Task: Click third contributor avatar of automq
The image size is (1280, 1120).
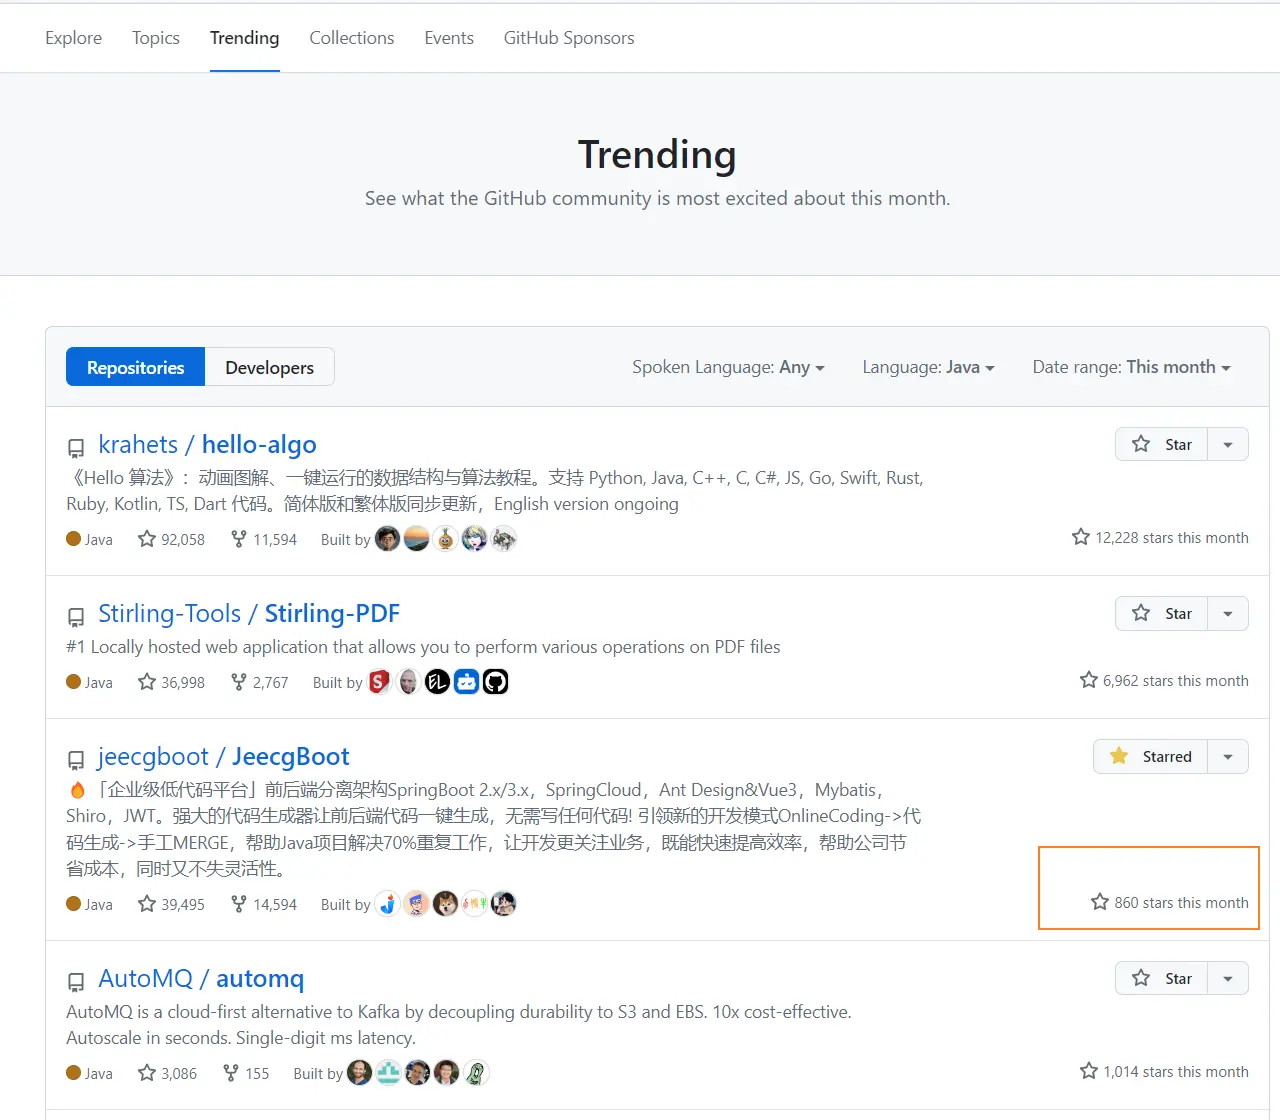Action: 418,1073
